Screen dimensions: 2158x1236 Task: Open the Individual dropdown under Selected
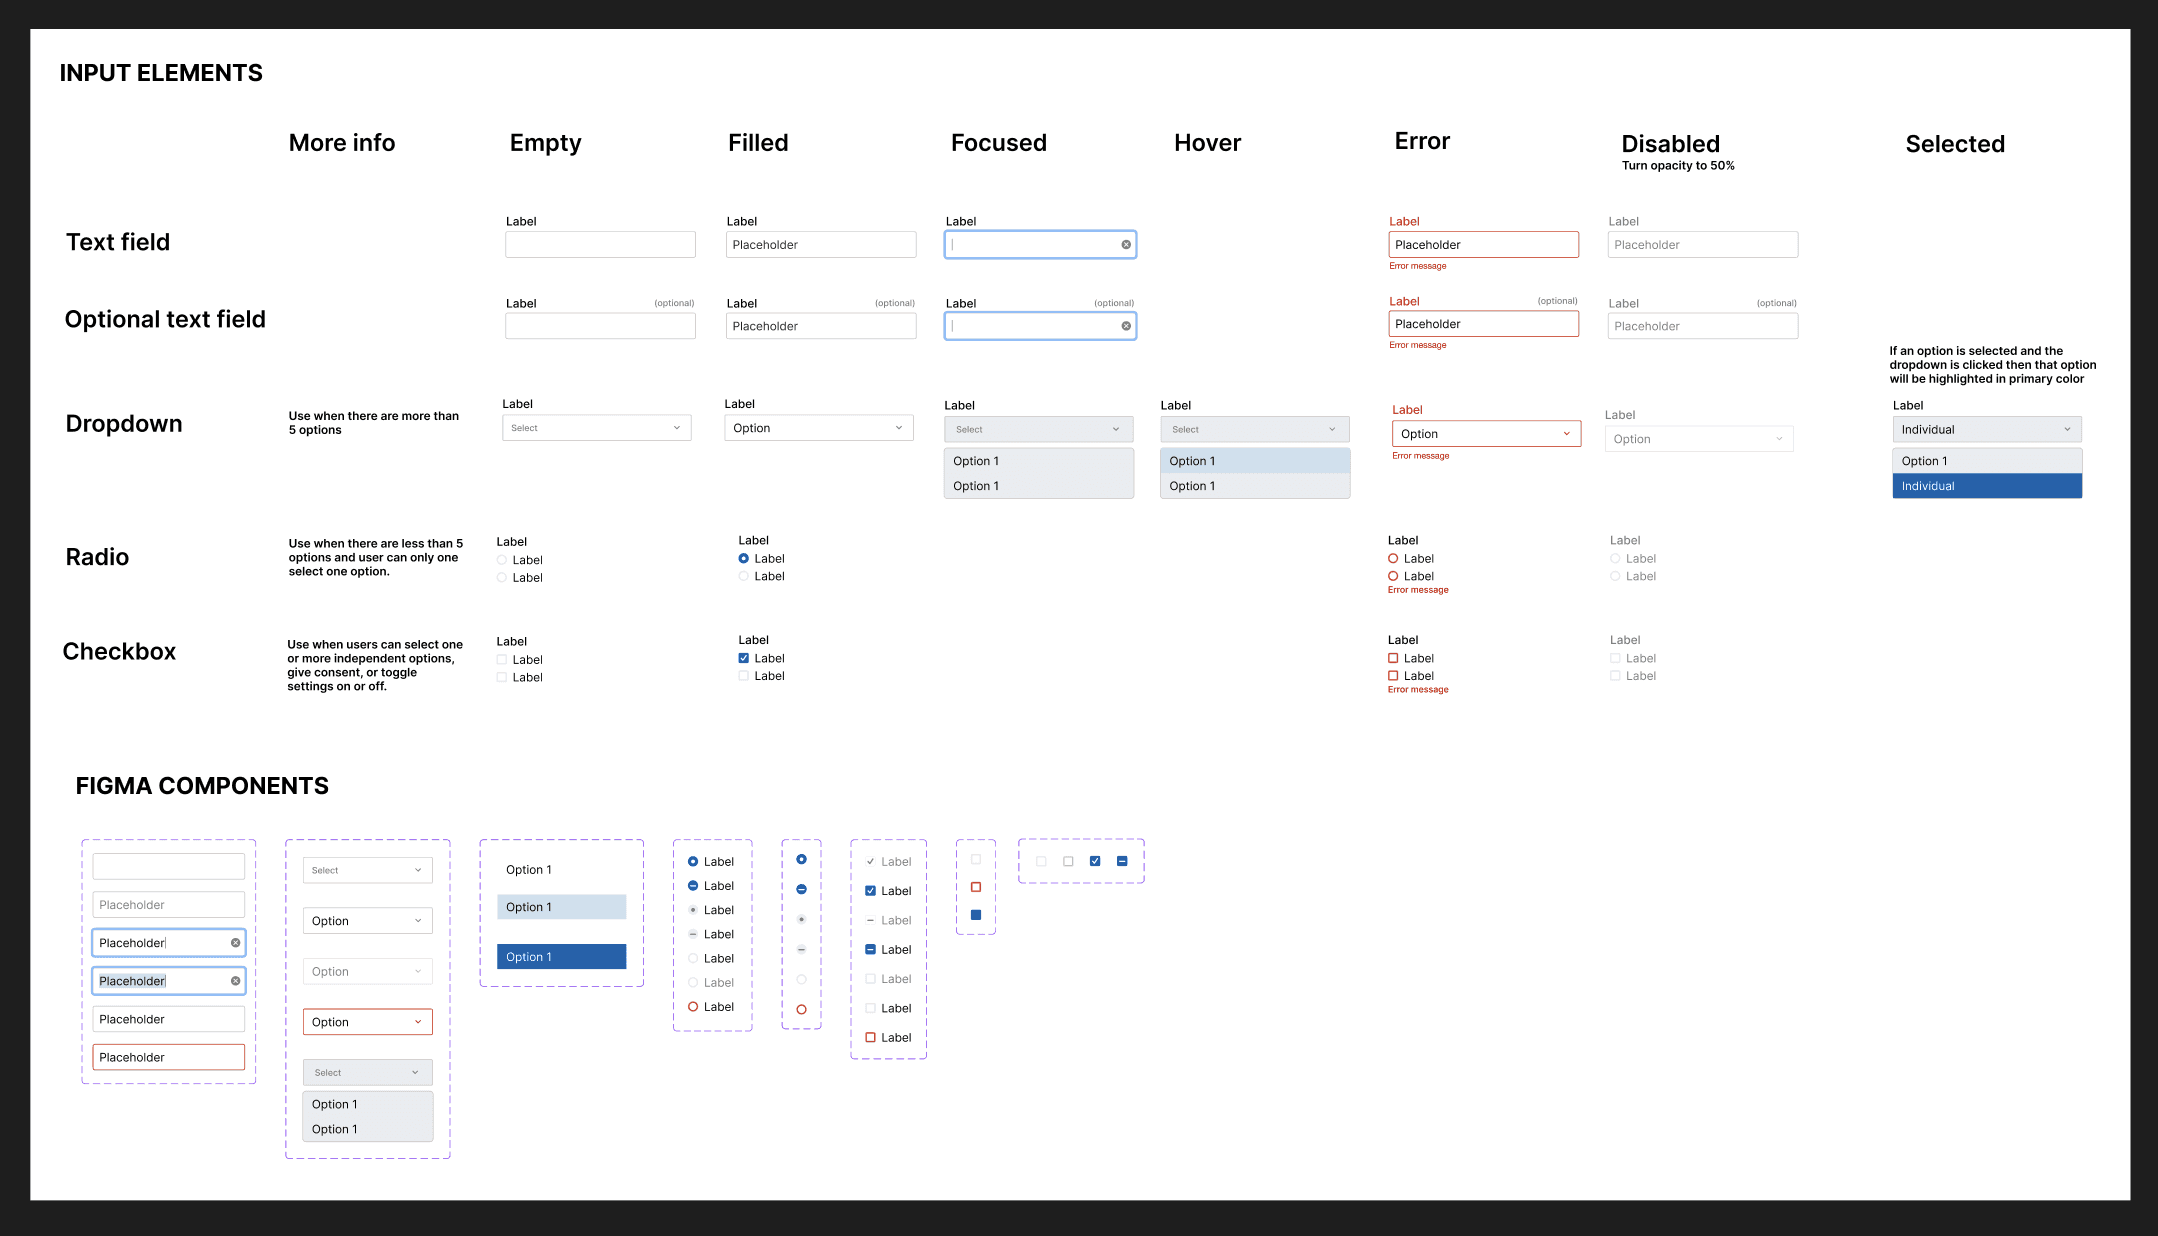pos(1986,430)
